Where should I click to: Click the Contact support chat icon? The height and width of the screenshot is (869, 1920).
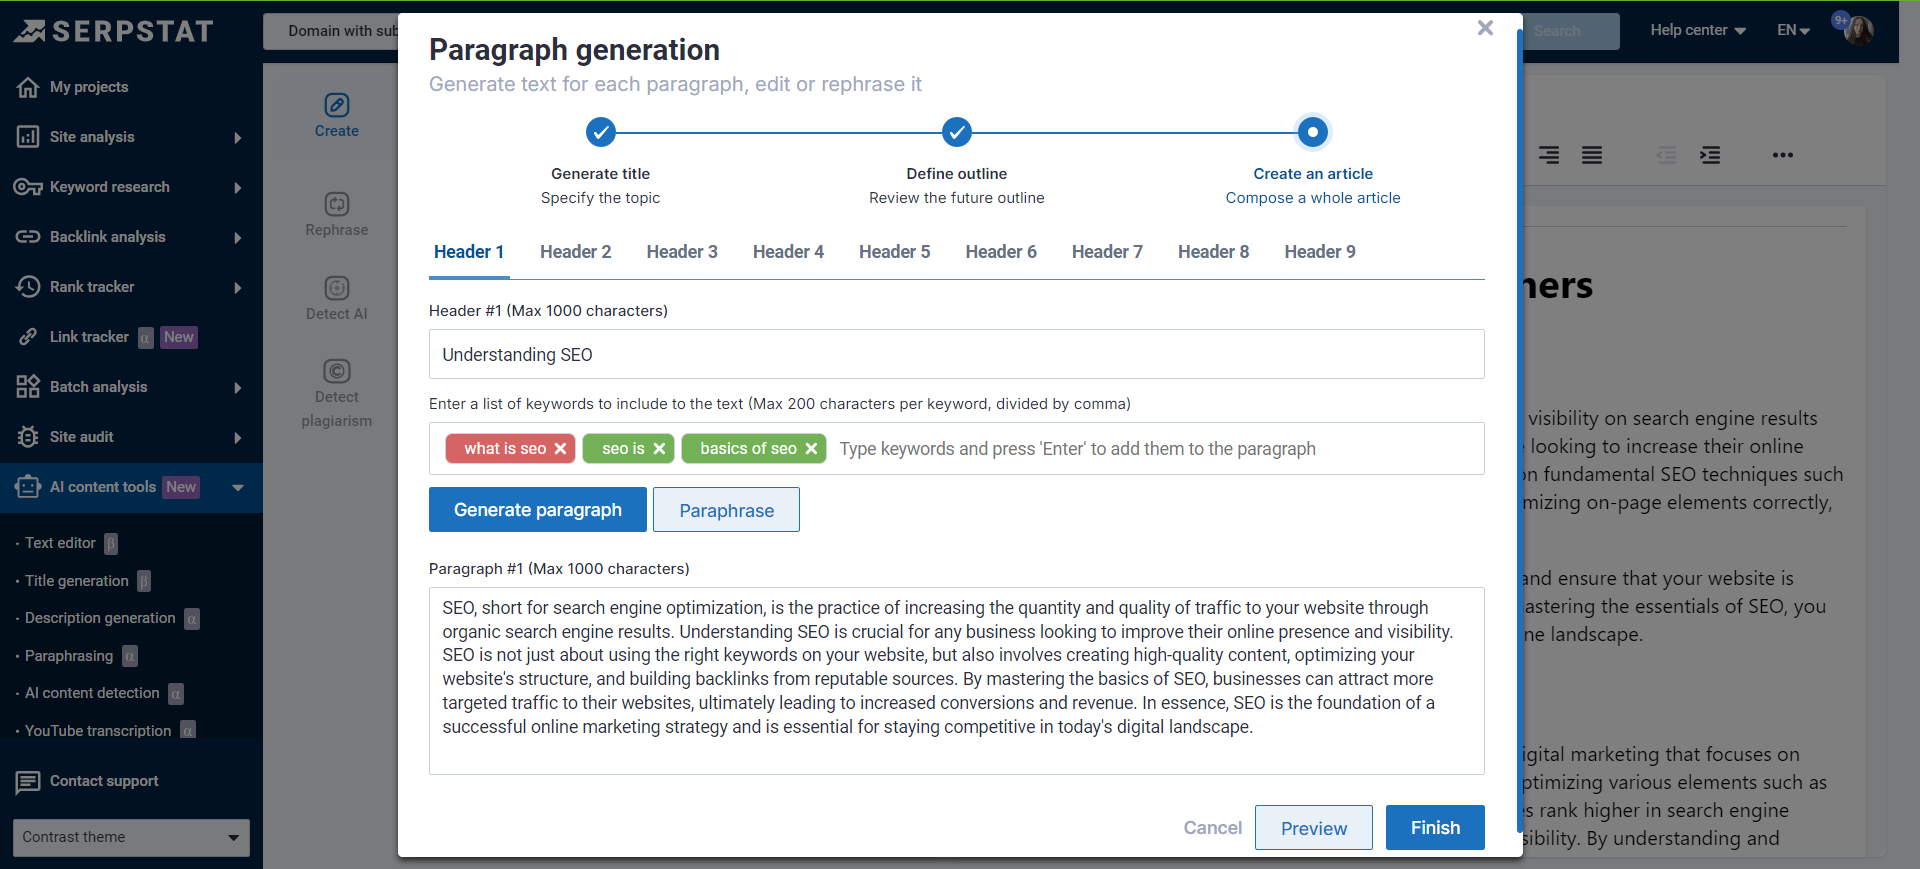tap(28, 781)
